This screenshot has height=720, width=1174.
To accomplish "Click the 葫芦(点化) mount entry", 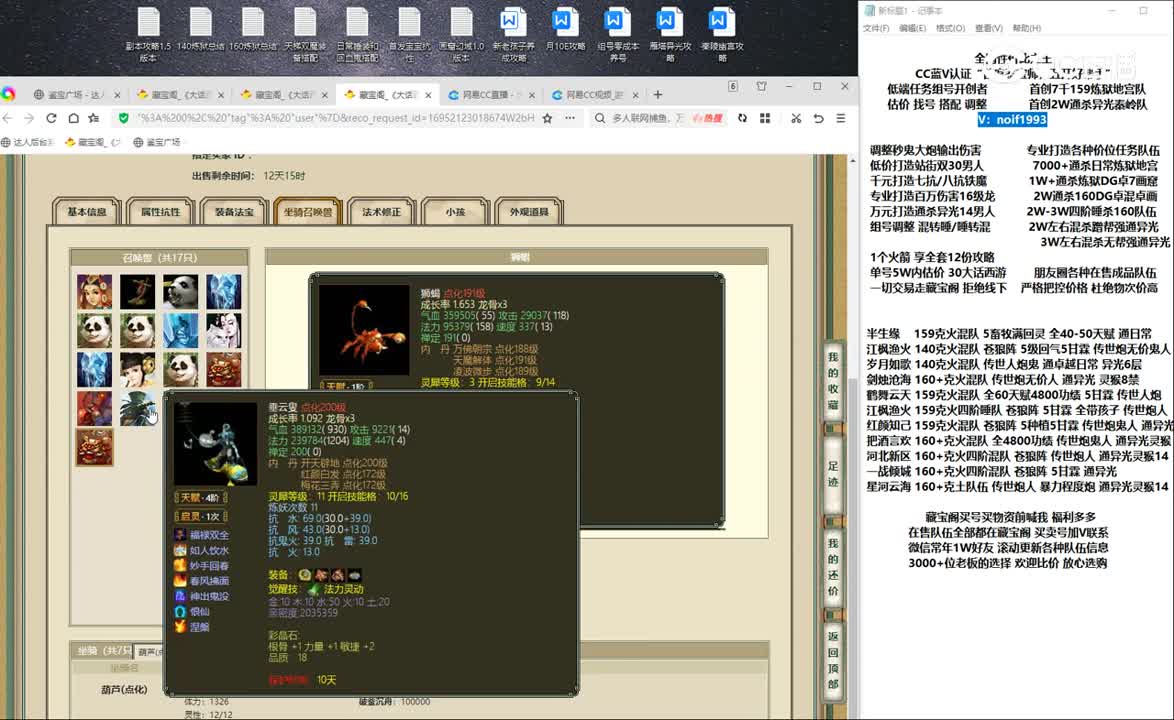I will [x=124, y=689].
